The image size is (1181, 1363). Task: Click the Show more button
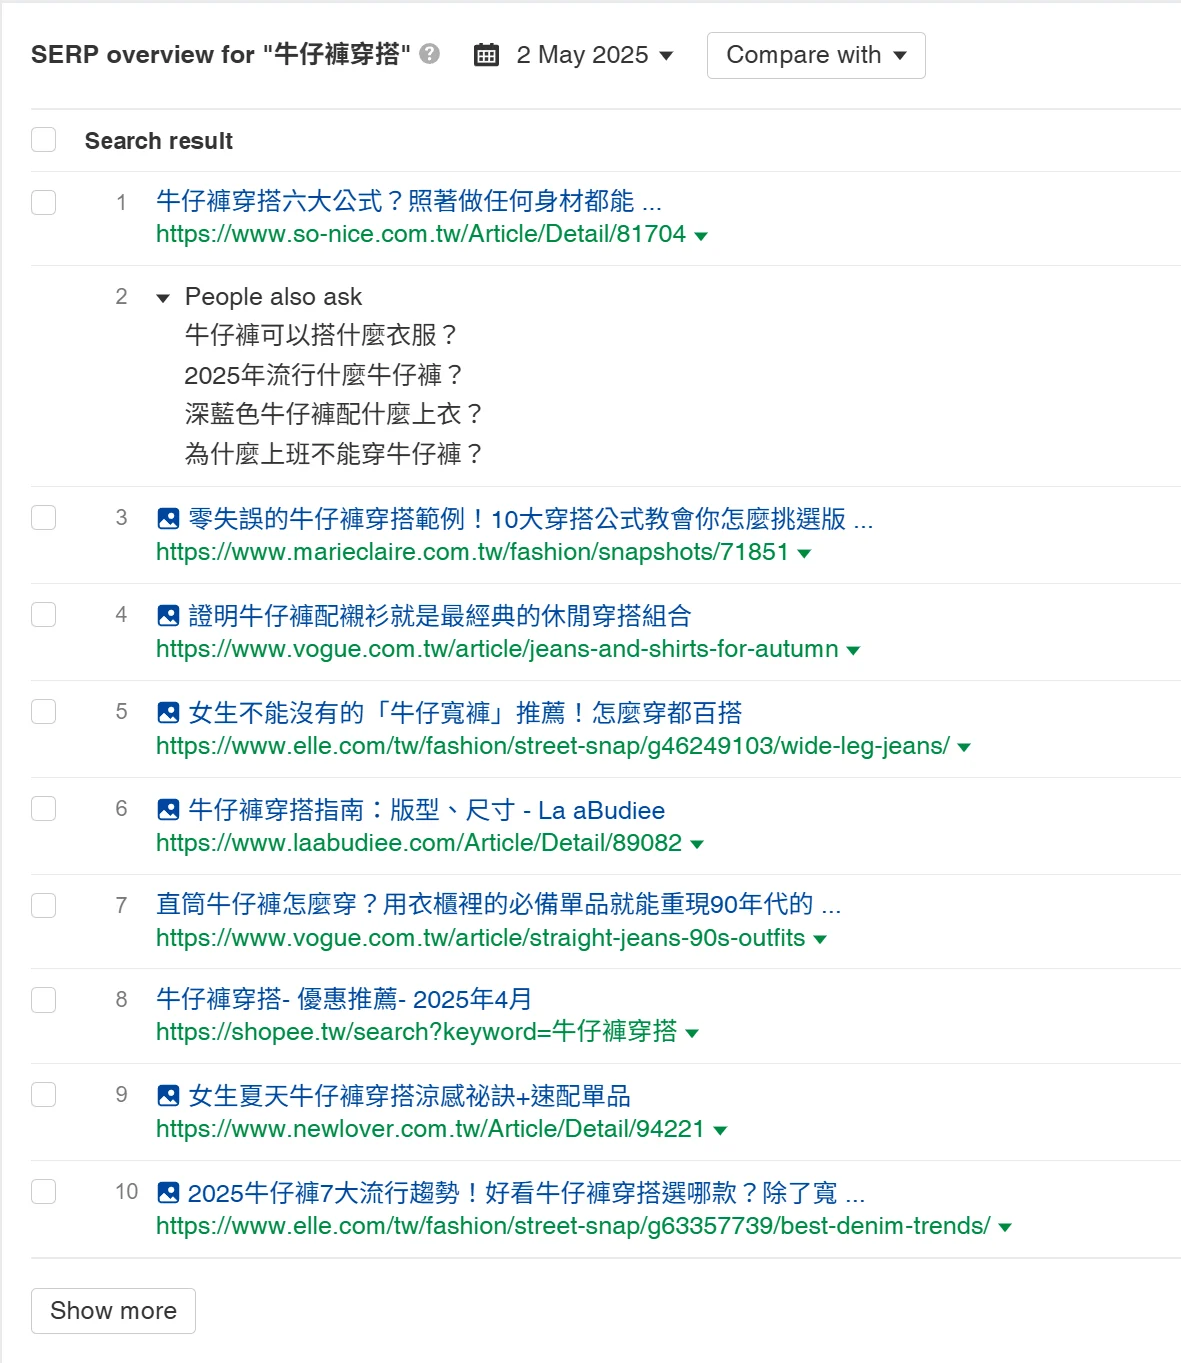click(113, 1311)
